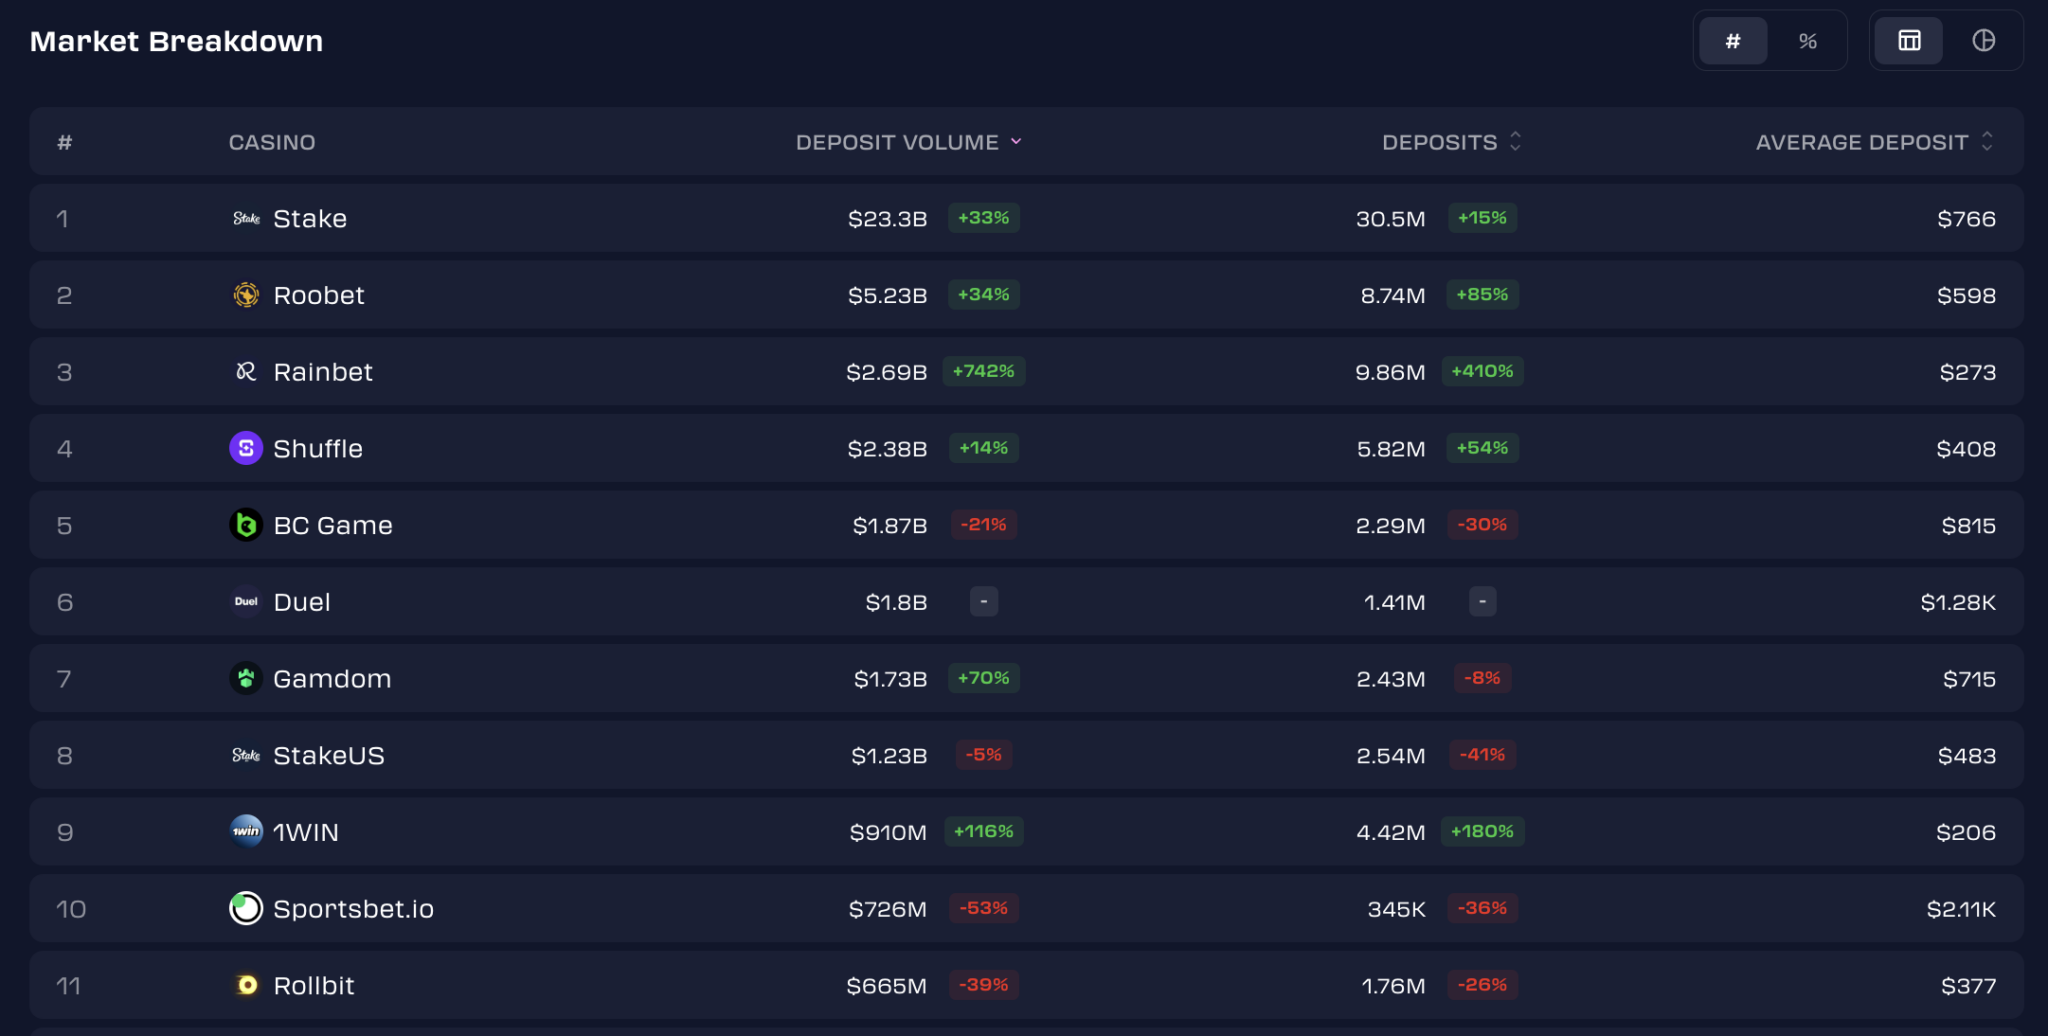This screenshot has width=2048, height=1036.
Task: Click the Stake casino logo icon
Action: 246,219
